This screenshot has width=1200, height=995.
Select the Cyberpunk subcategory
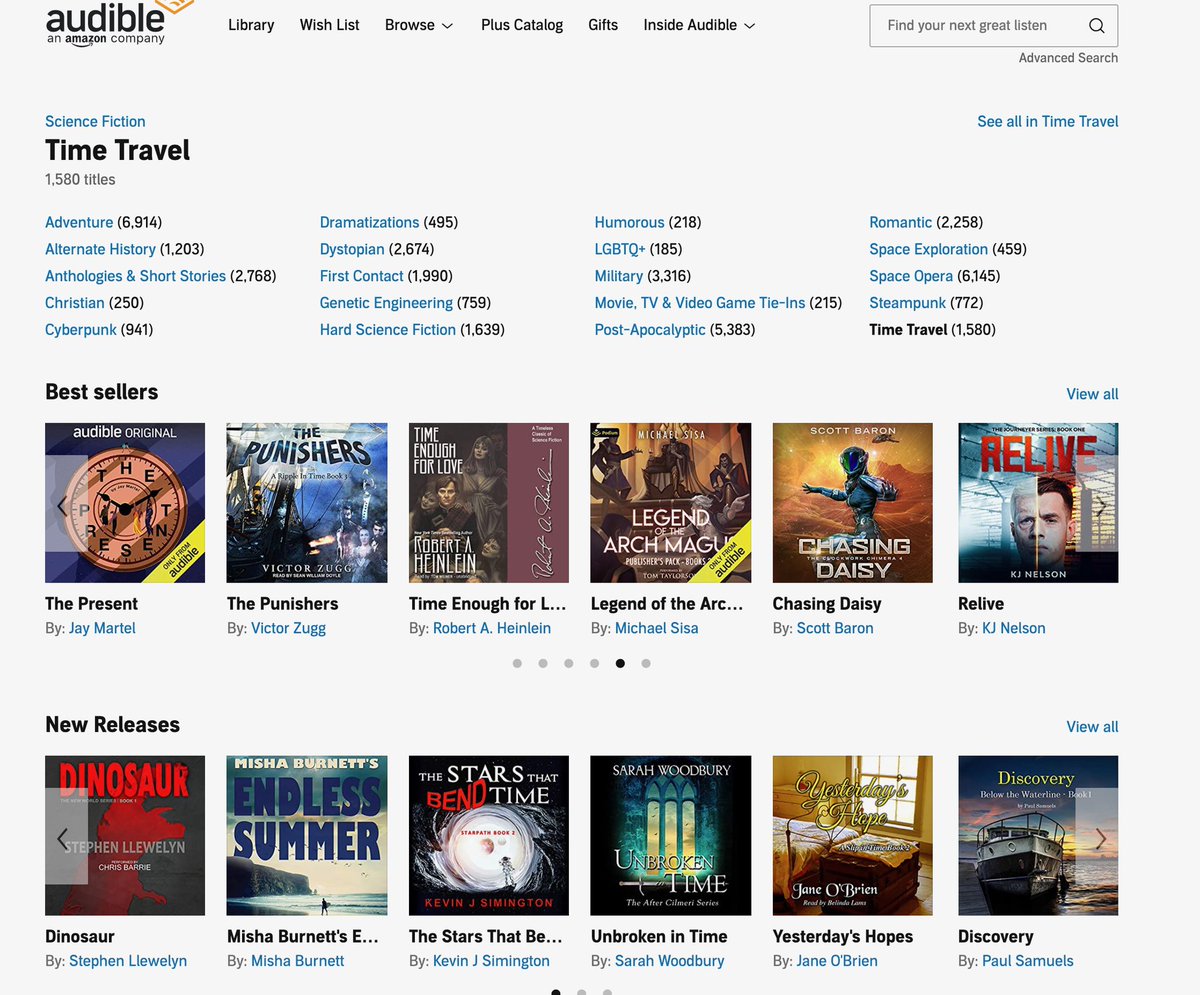(81, 330)
